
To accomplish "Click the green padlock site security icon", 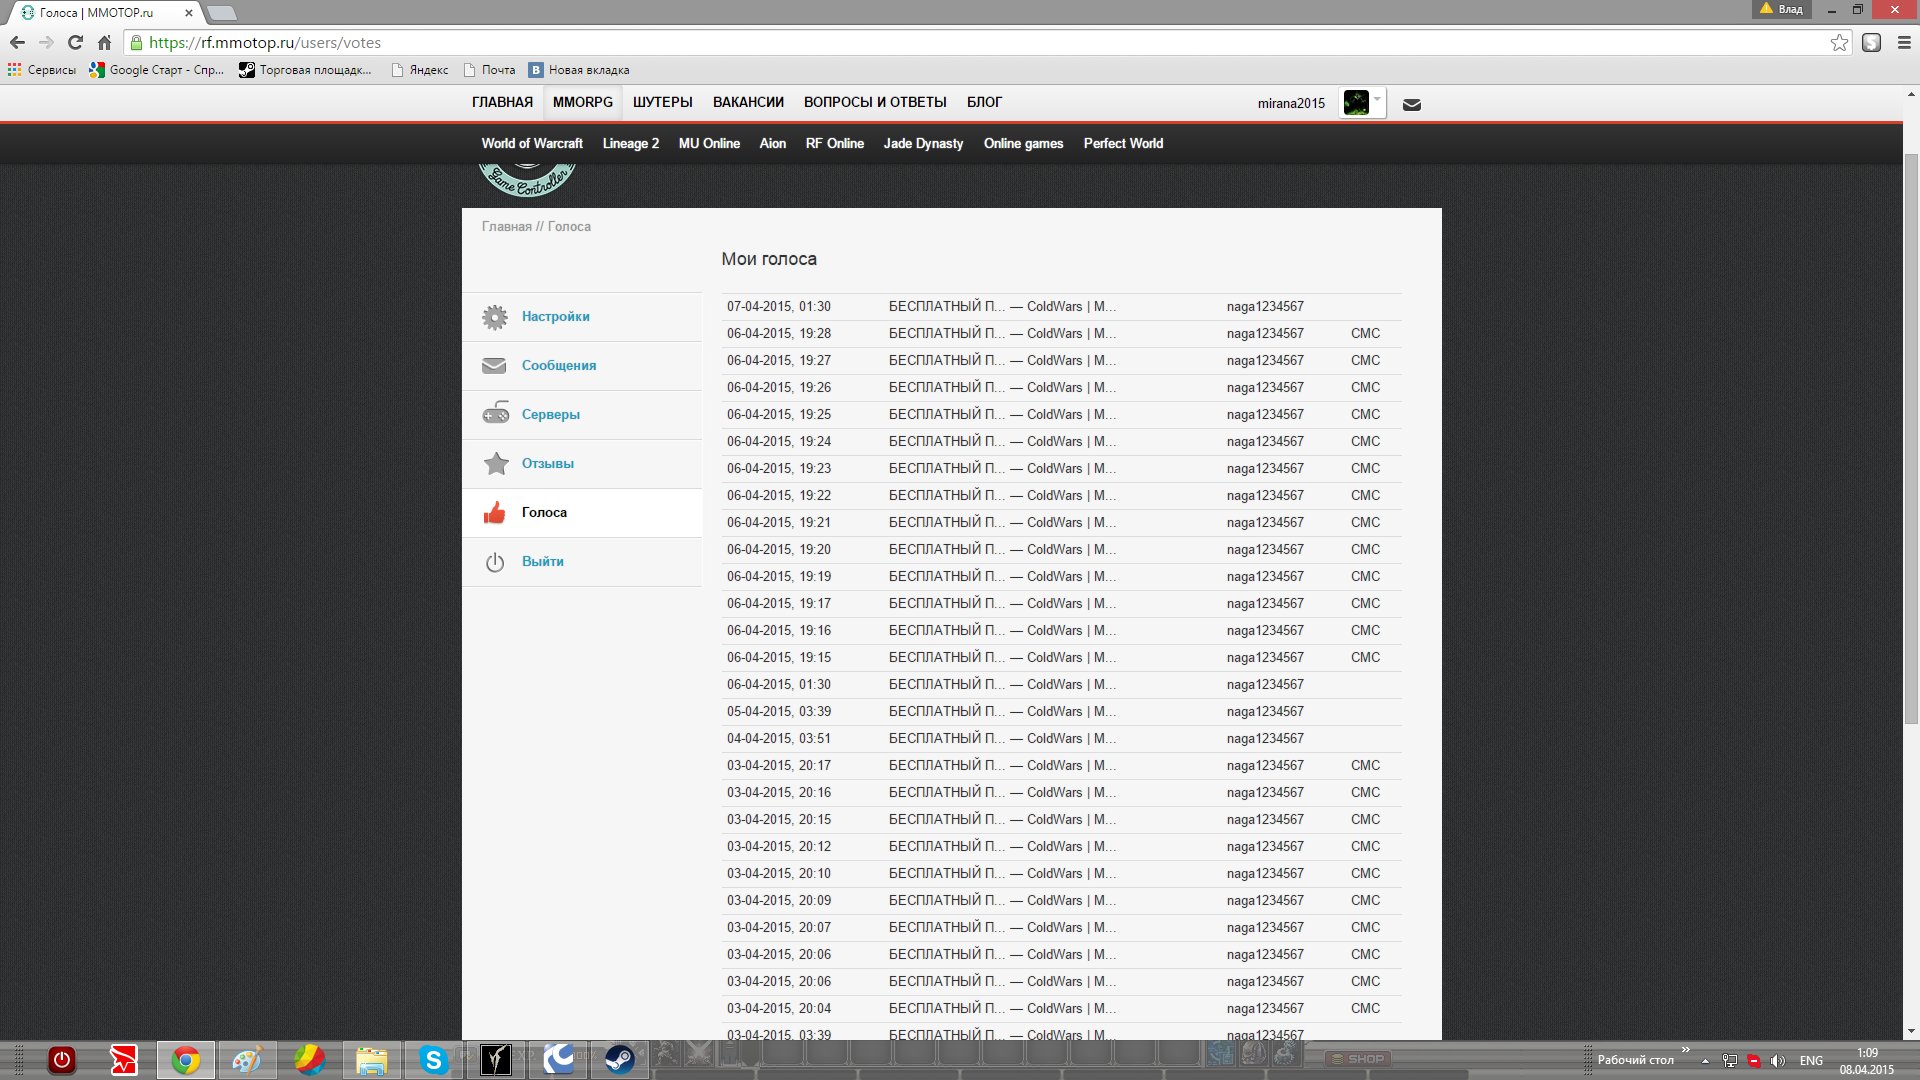I will [x=137, y=42].
